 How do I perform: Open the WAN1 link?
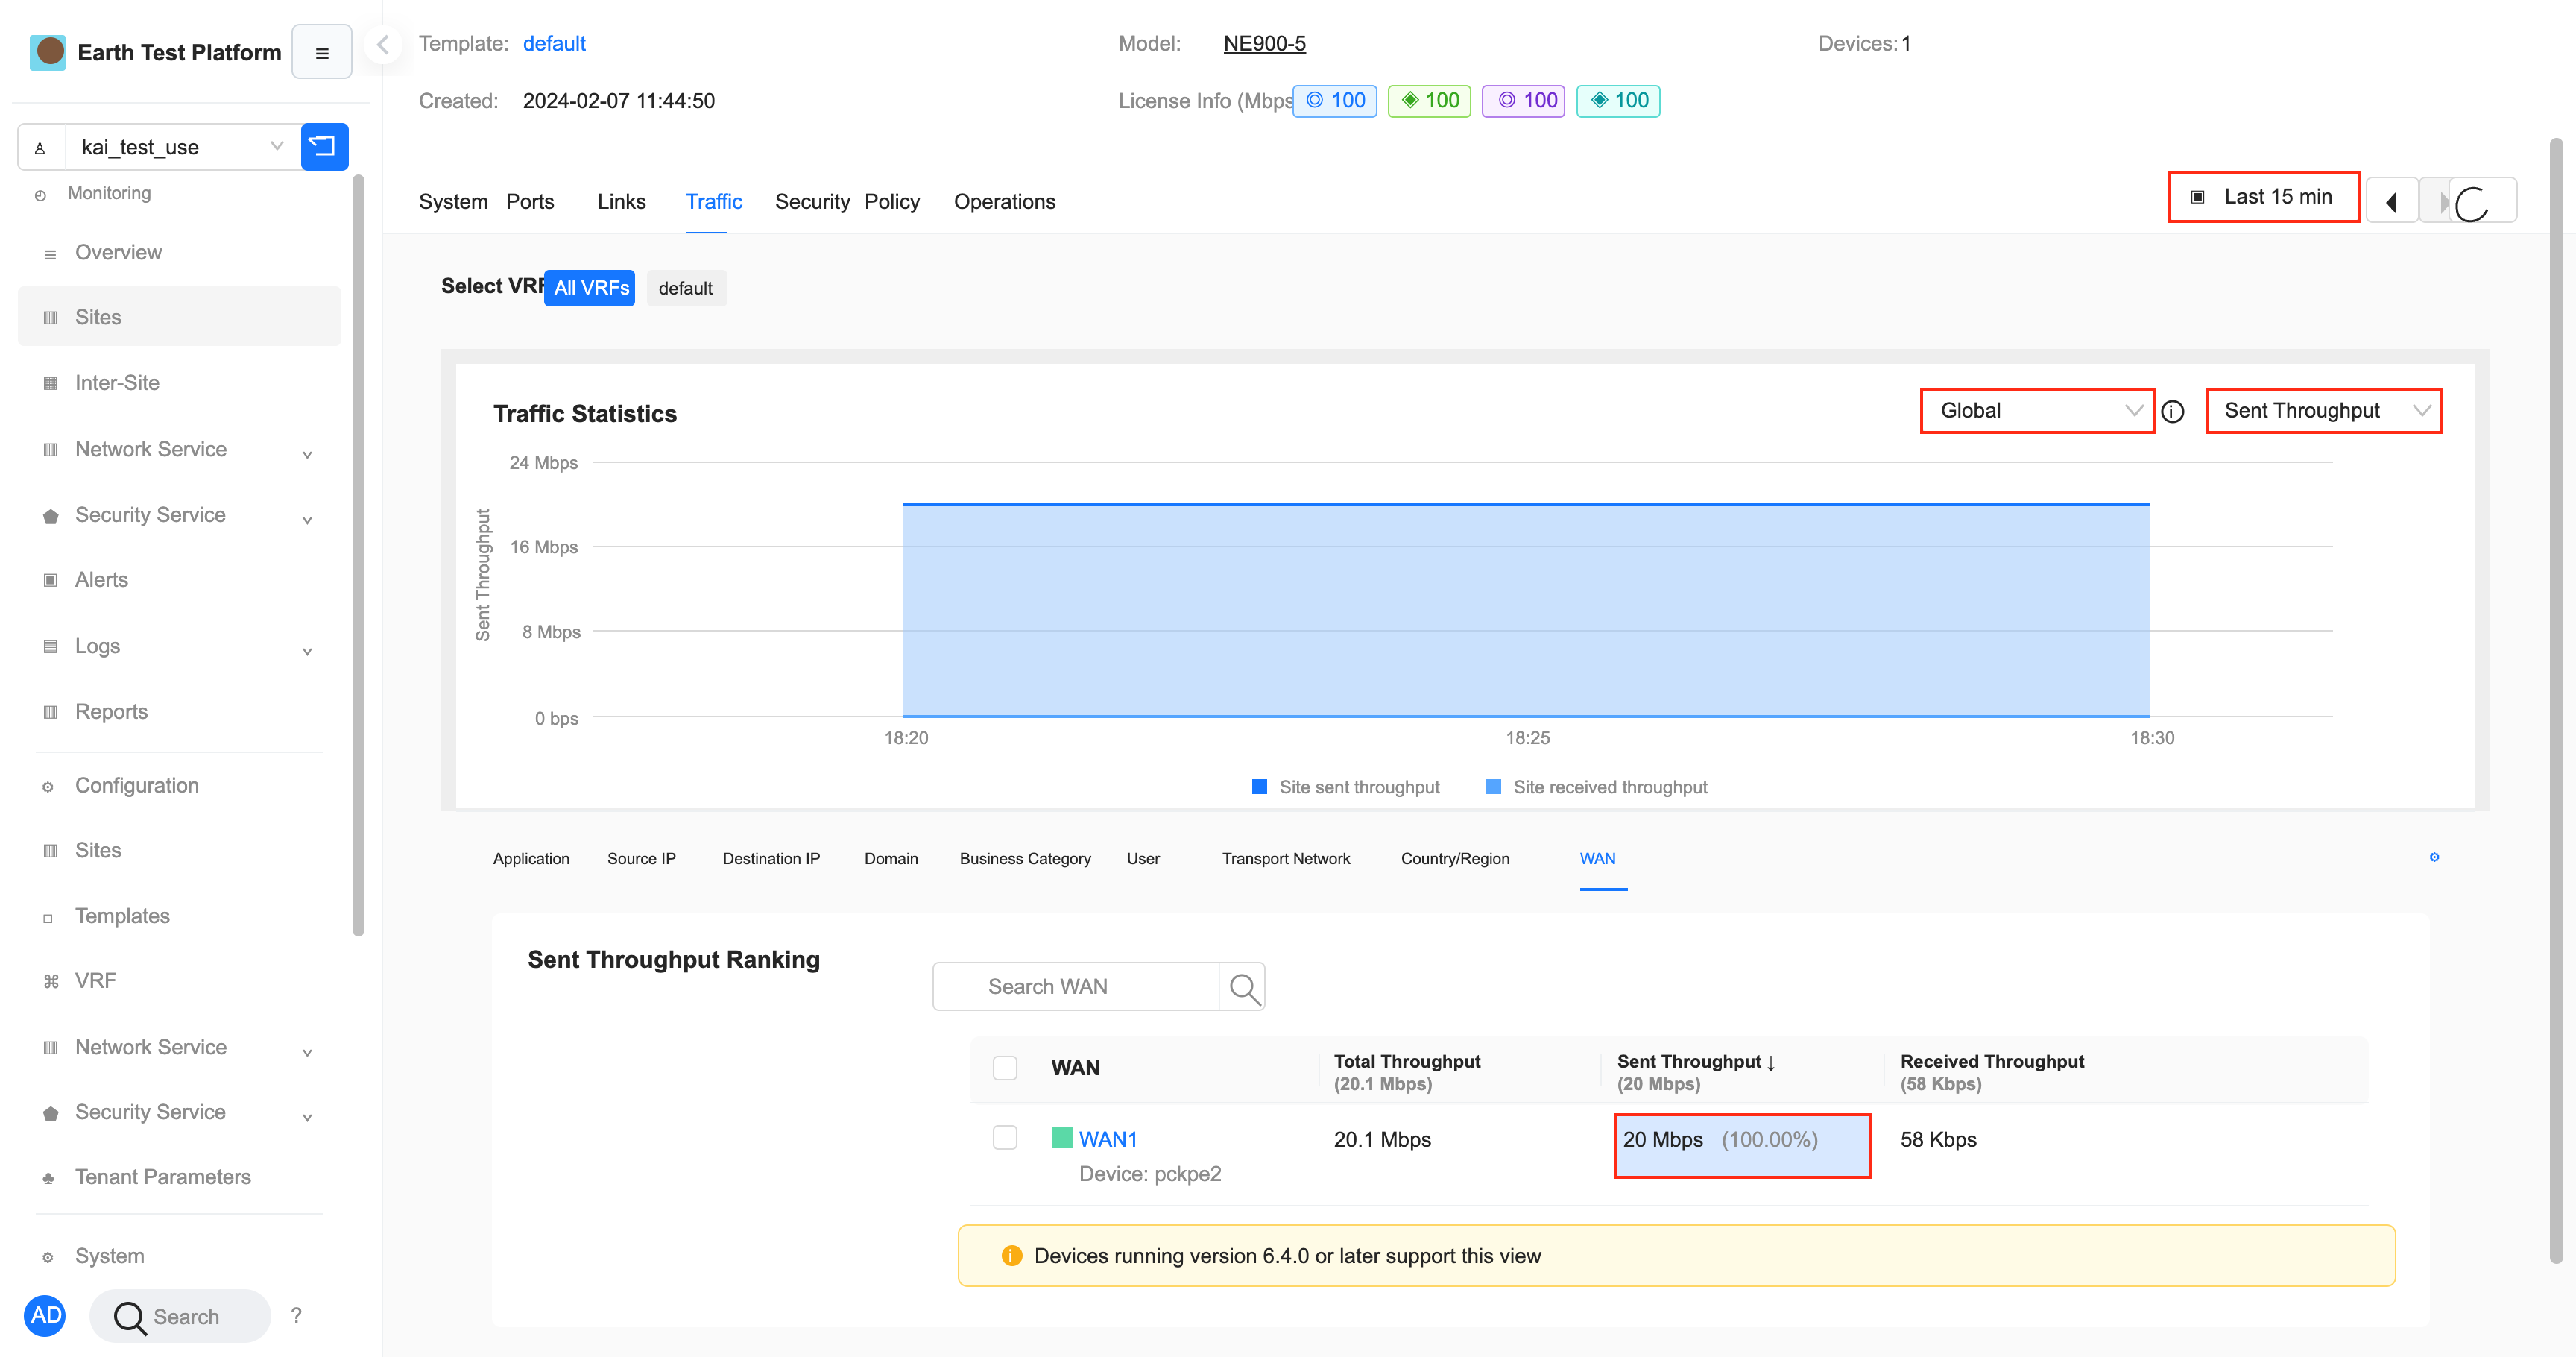point(1108,1140)
